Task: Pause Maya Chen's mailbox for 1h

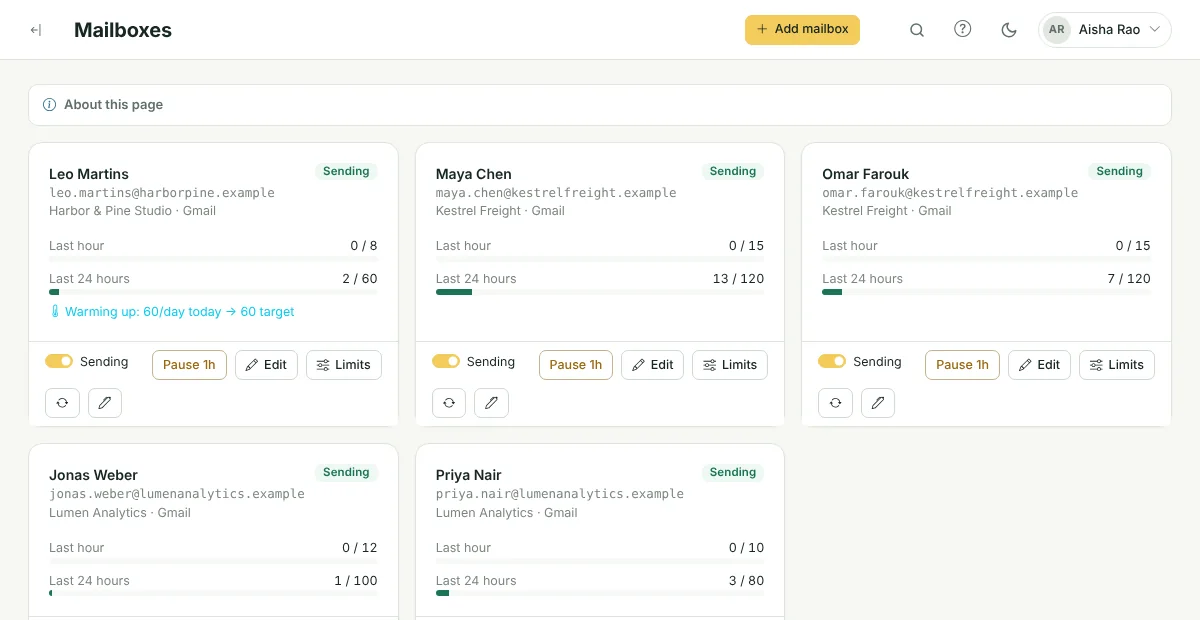Action: [576, 365]
